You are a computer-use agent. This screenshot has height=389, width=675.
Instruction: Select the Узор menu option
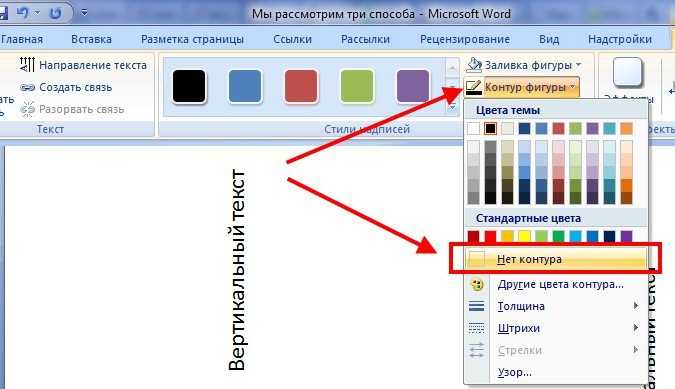coord(514,372)
